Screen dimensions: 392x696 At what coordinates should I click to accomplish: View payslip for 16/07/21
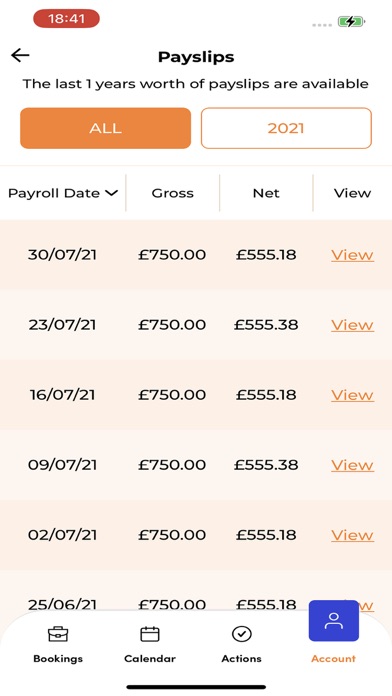352,395
